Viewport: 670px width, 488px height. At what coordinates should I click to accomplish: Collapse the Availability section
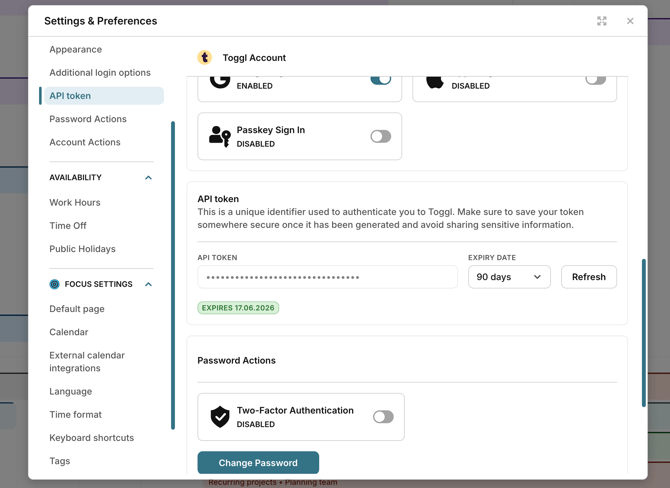[148, 178]
